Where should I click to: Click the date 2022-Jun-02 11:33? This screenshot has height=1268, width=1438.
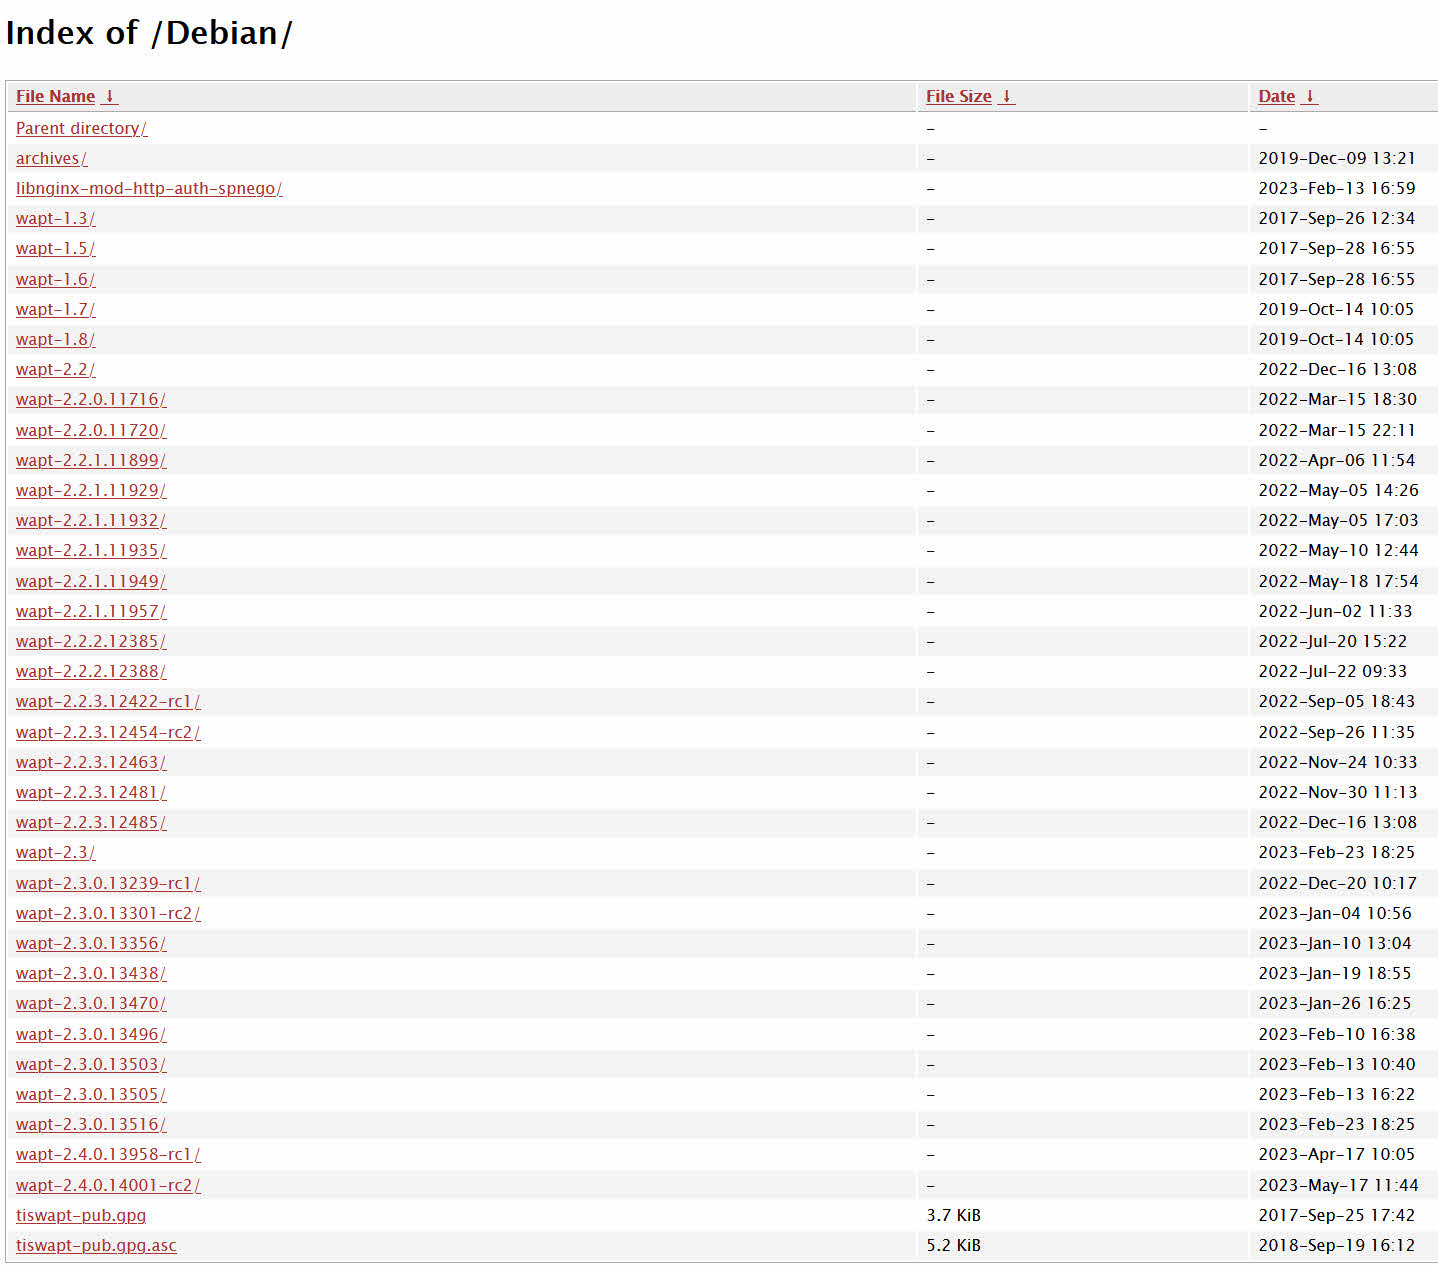[x=1335, y=611]
